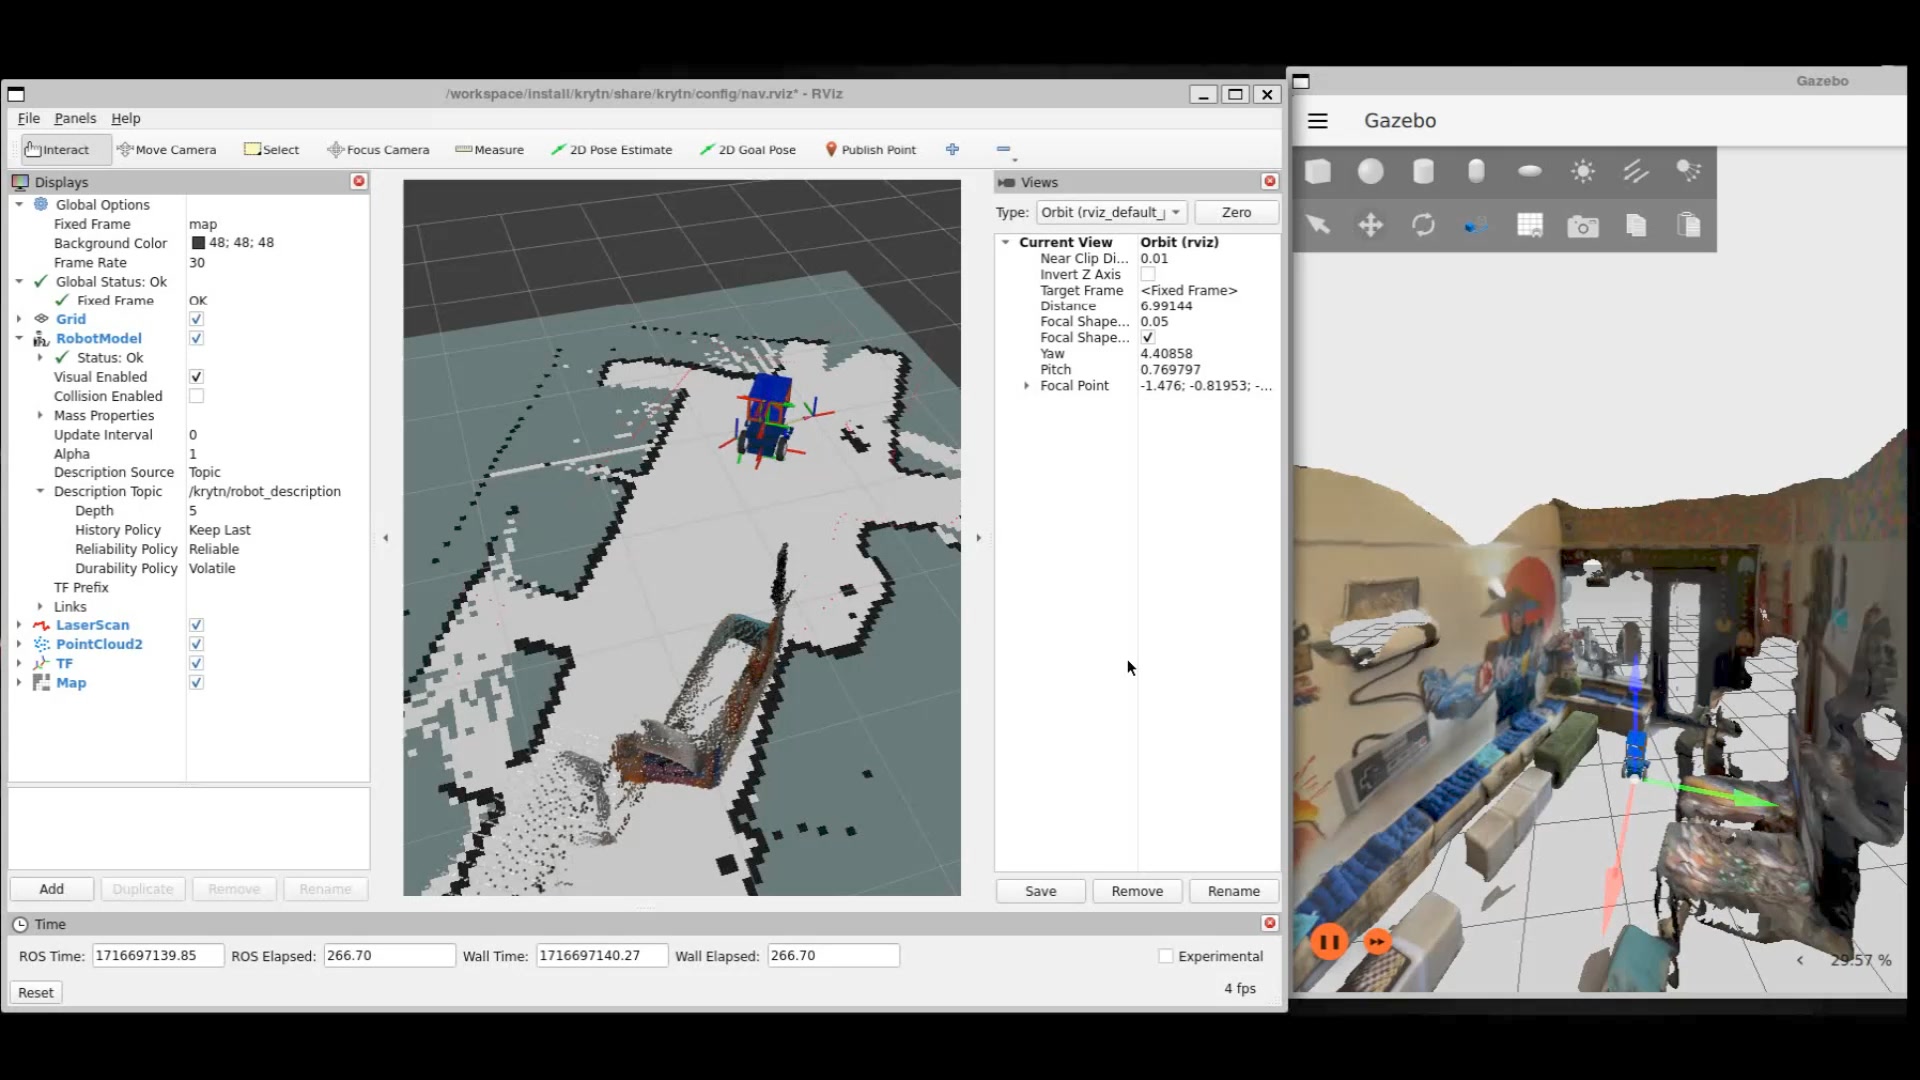Select the Gazebo translate mode icon
This screenshot has width=1920, height=1080.
coord(1371,225)
